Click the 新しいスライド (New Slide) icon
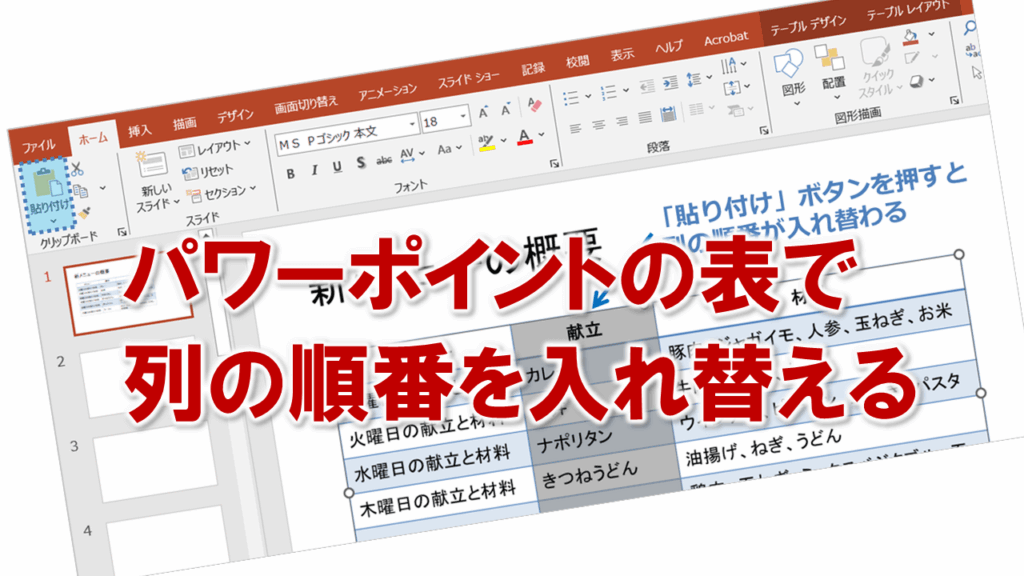Image resolution: width=1024 pixels, height=576 pixels. (151, 167)
